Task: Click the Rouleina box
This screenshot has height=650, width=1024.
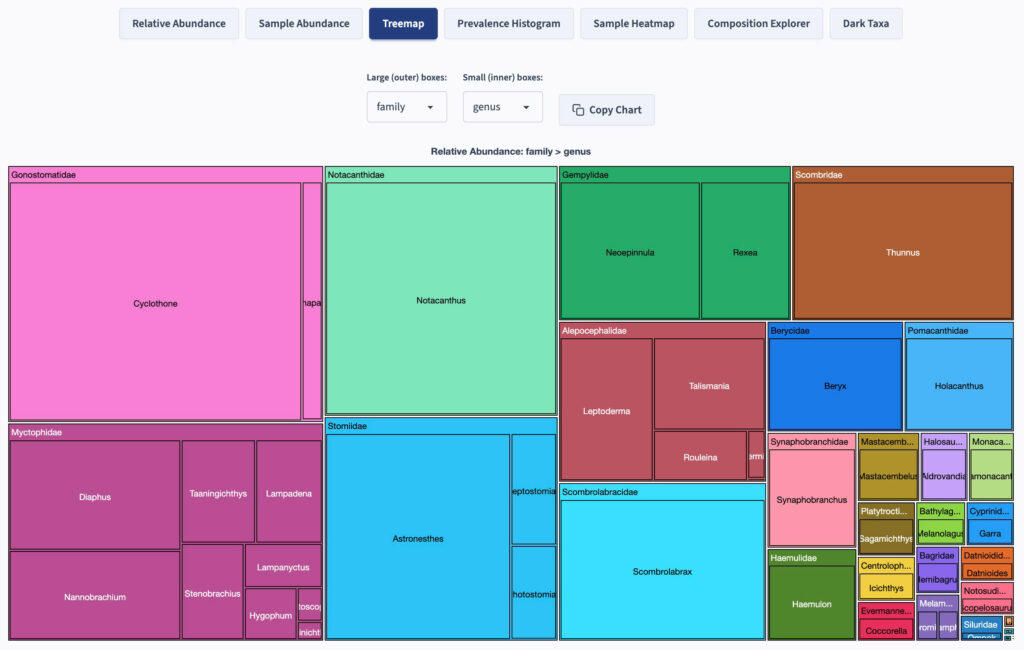Action: click(x=700, y=456)
